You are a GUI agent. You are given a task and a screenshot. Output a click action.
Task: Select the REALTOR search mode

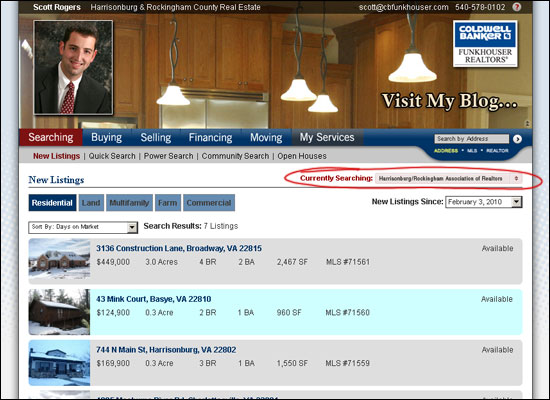[x=497, y=151]
